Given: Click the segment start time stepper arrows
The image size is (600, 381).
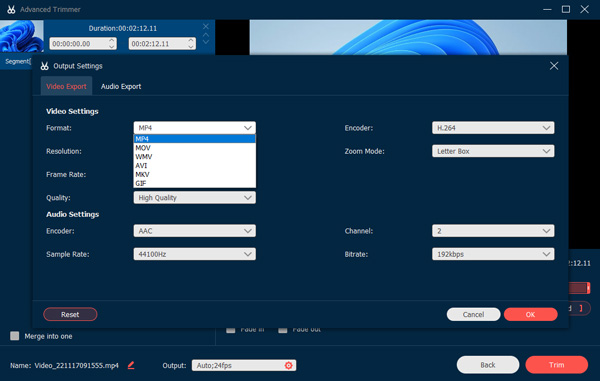Looking at the screenshot, I should pyautogui.click(x=111, y=43).
